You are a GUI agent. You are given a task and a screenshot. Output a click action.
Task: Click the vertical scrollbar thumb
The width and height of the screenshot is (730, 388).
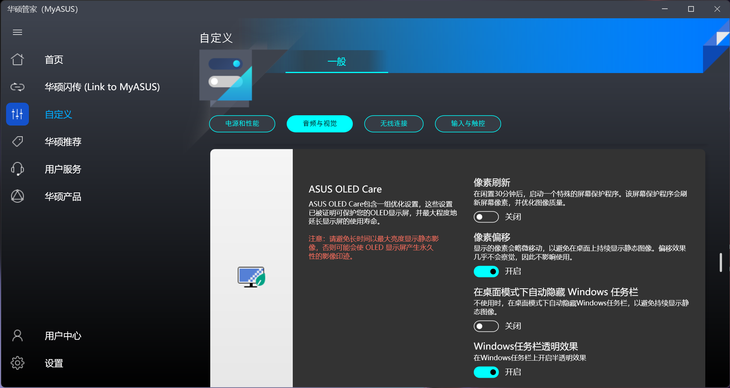coord(721,263)
